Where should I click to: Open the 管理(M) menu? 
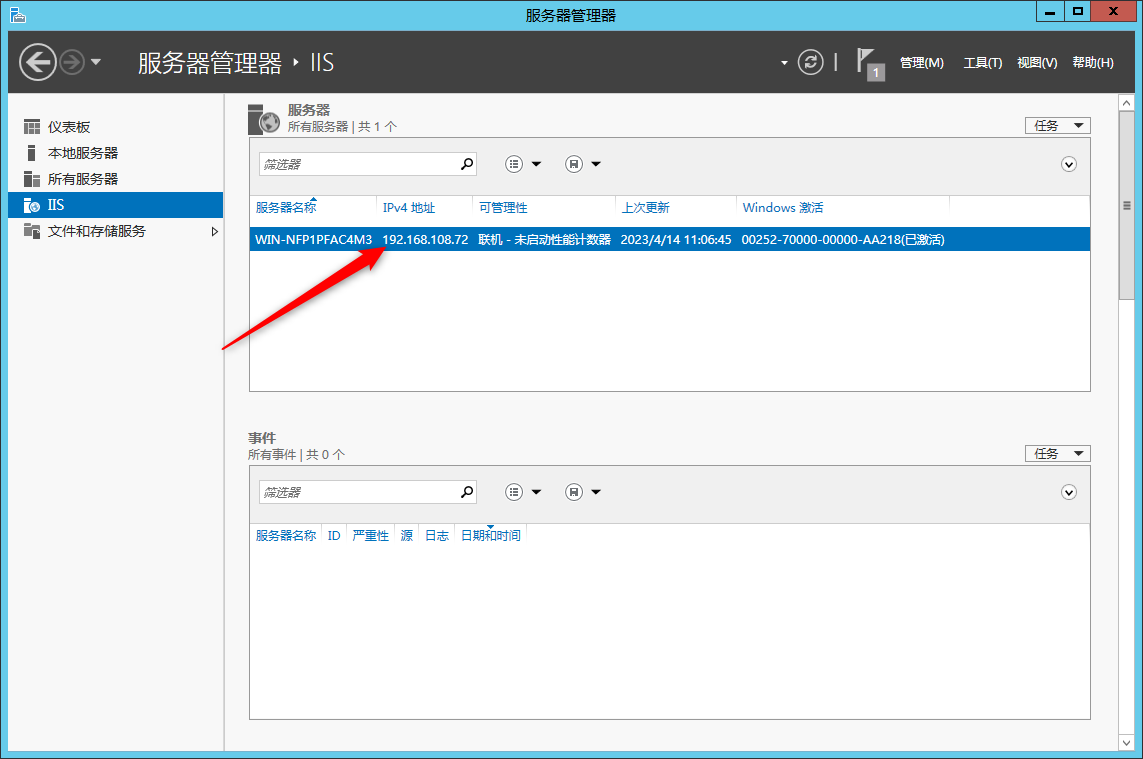coord(921,63)
